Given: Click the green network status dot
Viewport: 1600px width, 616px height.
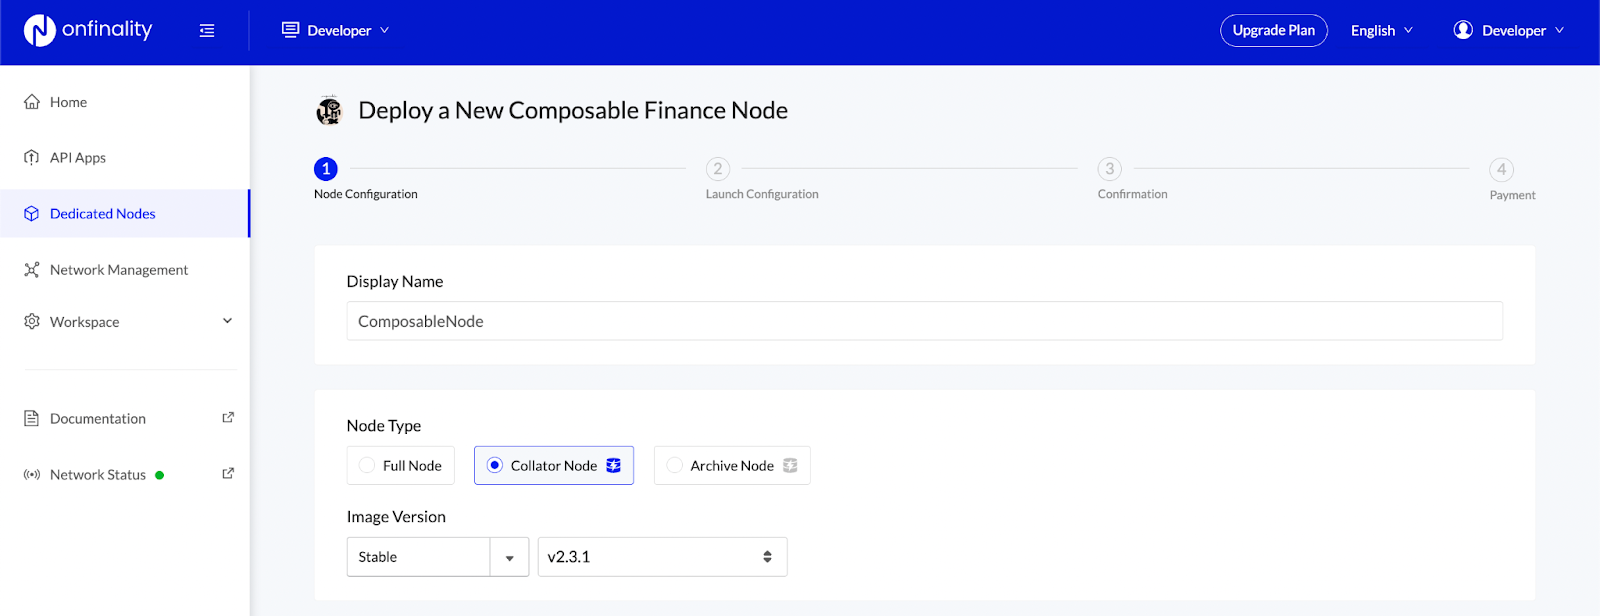Looking at the screenshot, I should coord(160,475).
